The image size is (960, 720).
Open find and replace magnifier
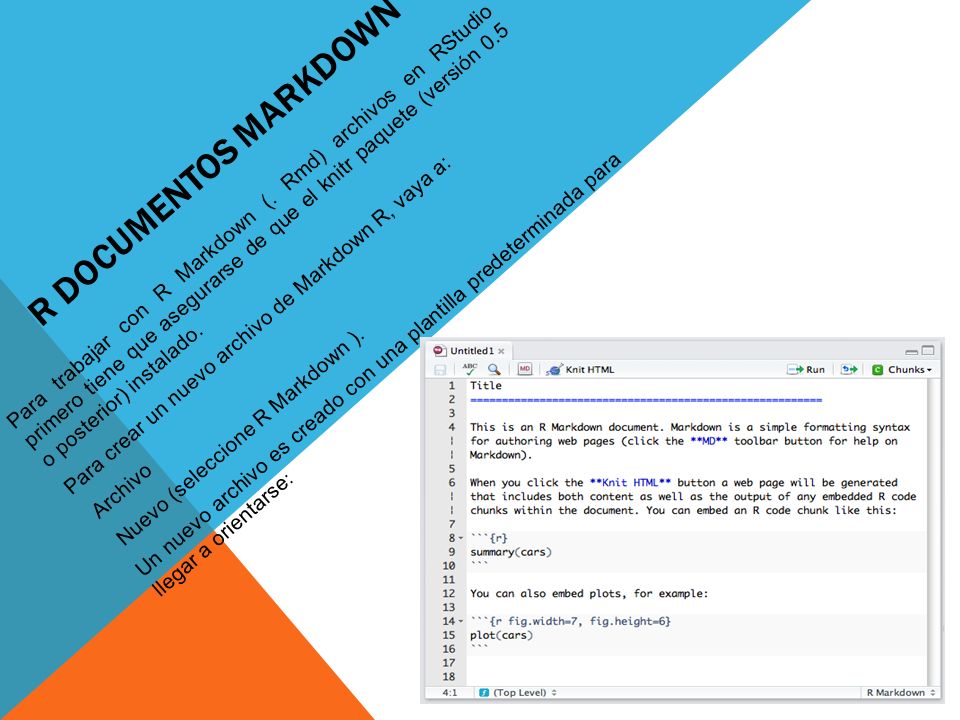click(x=494, y=369)
